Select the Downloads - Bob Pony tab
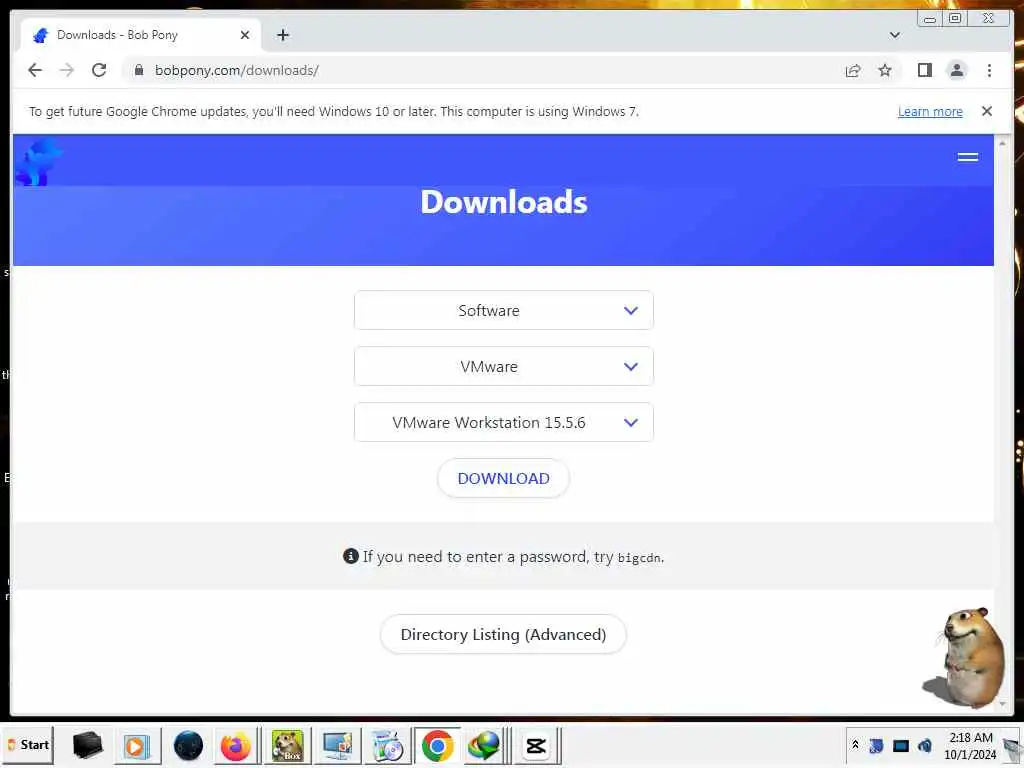Screen dimensions: 1024x768 click(141, 35)
